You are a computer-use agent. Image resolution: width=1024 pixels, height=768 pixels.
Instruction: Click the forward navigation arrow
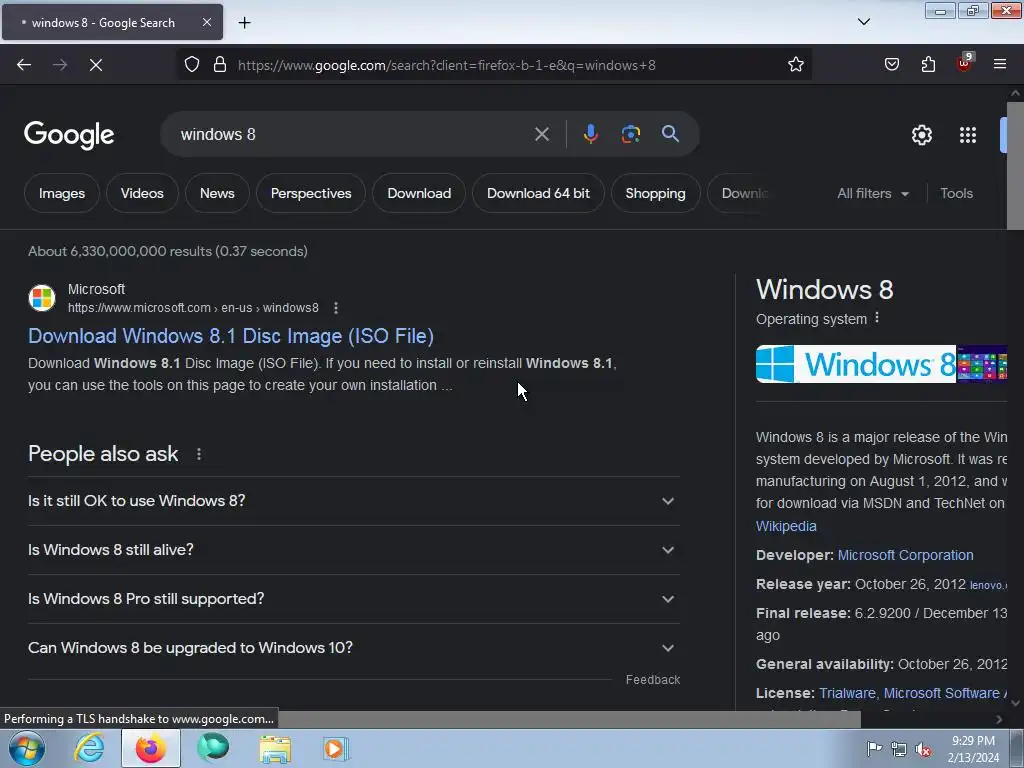tap(60, 65)
